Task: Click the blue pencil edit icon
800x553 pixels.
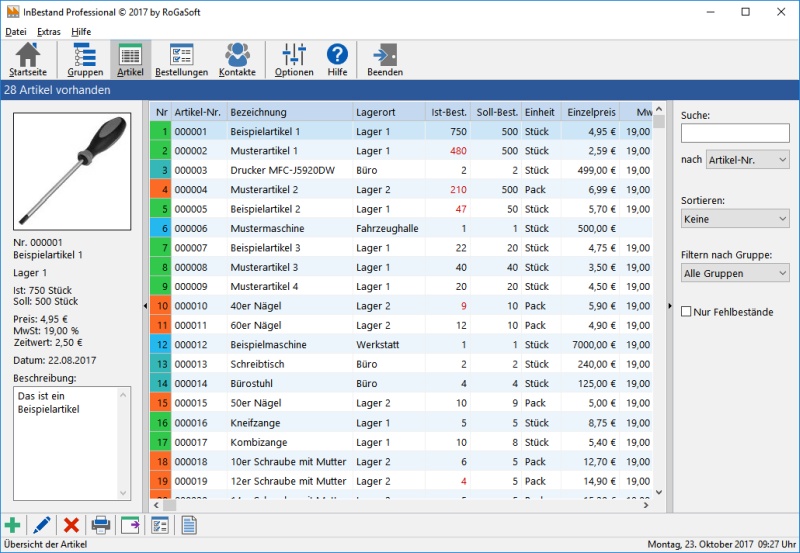Action: click(x=42, y=525)
